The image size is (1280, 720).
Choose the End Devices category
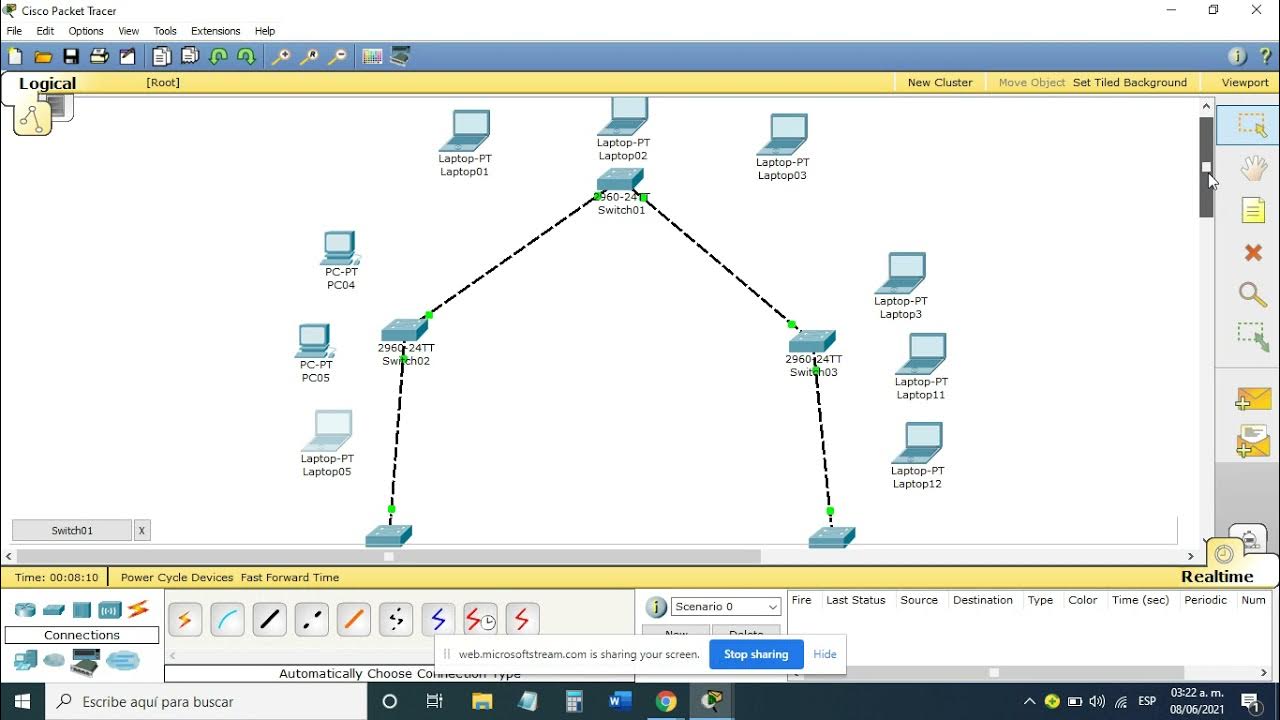pyautogui.click(x=25, y=661)
